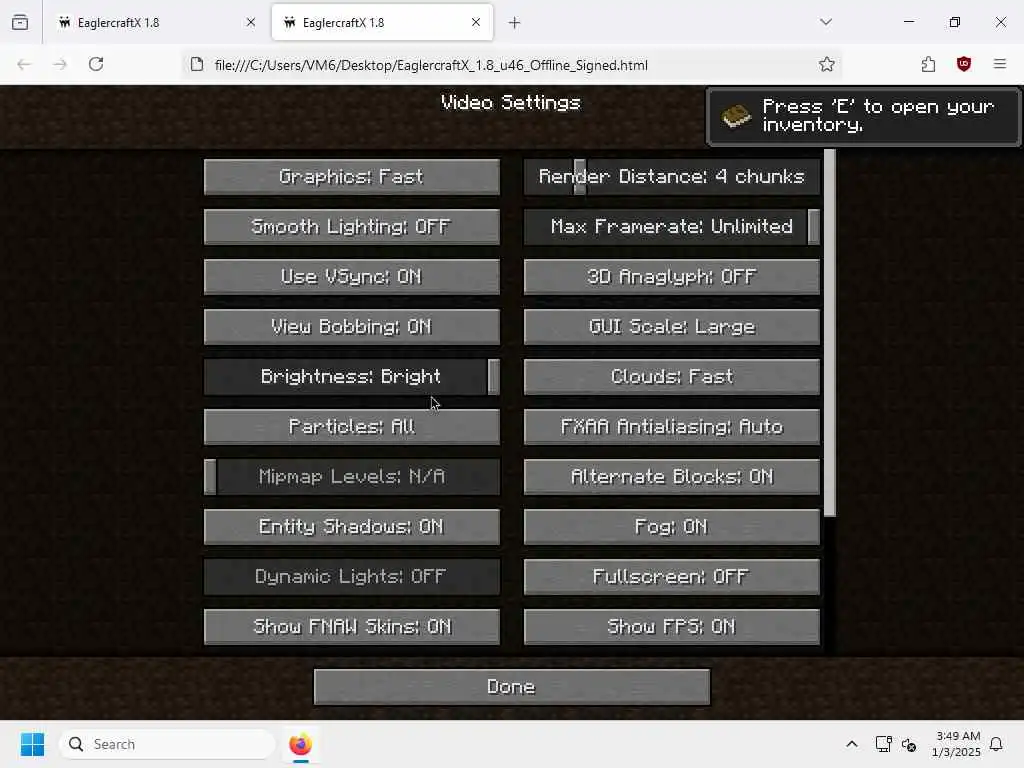The image size is (1024, 768).
Task: Switch to the first EaglercraftX 1.8 tab
Action: [154, 23]
